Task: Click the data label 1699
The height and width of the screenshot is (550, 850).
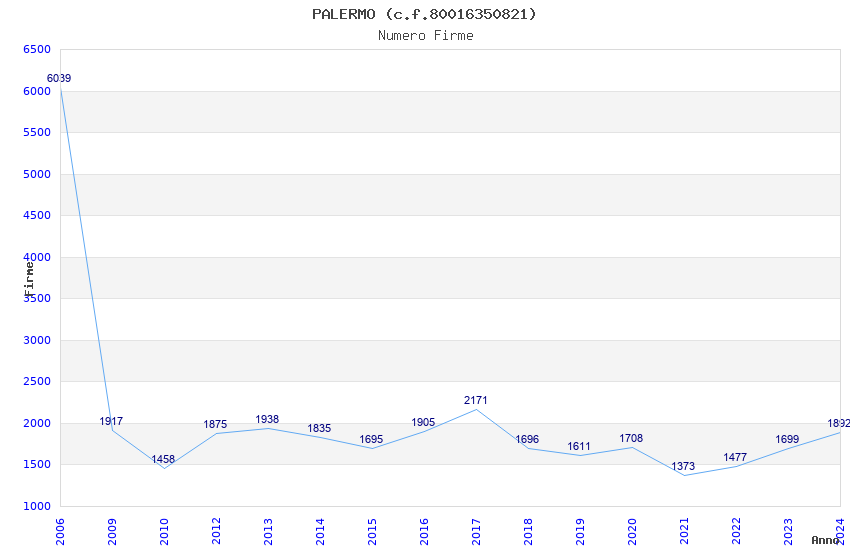Action: [x=787, y=439]
